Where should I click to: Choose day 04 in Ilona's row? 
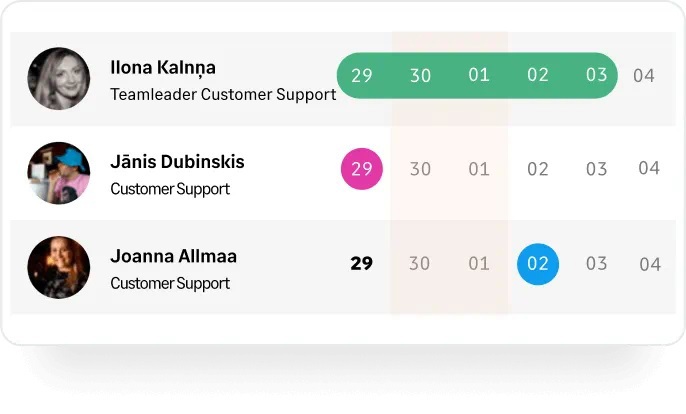pyautogui.click(x=644, y=76)
